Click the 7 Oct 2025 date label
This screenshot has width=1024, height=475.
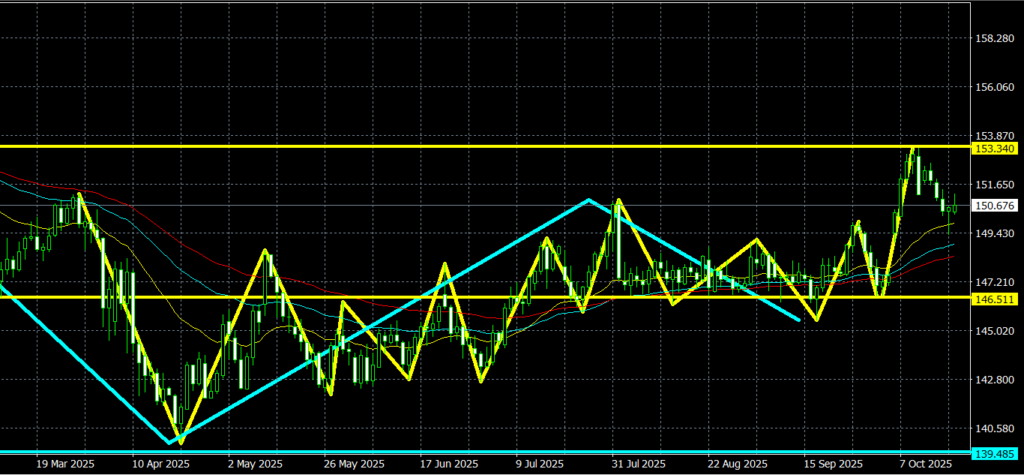click(926, 464)
